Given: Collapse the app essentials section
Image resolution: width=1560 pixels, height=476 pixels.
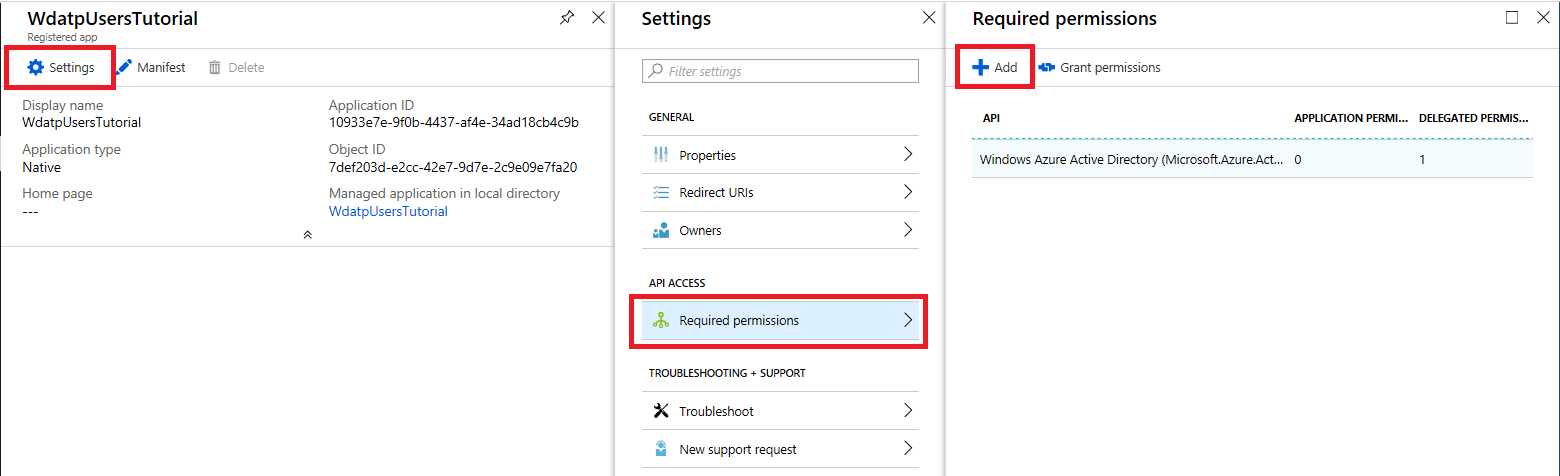Looking at the screenshot, I should click(307, 234).
